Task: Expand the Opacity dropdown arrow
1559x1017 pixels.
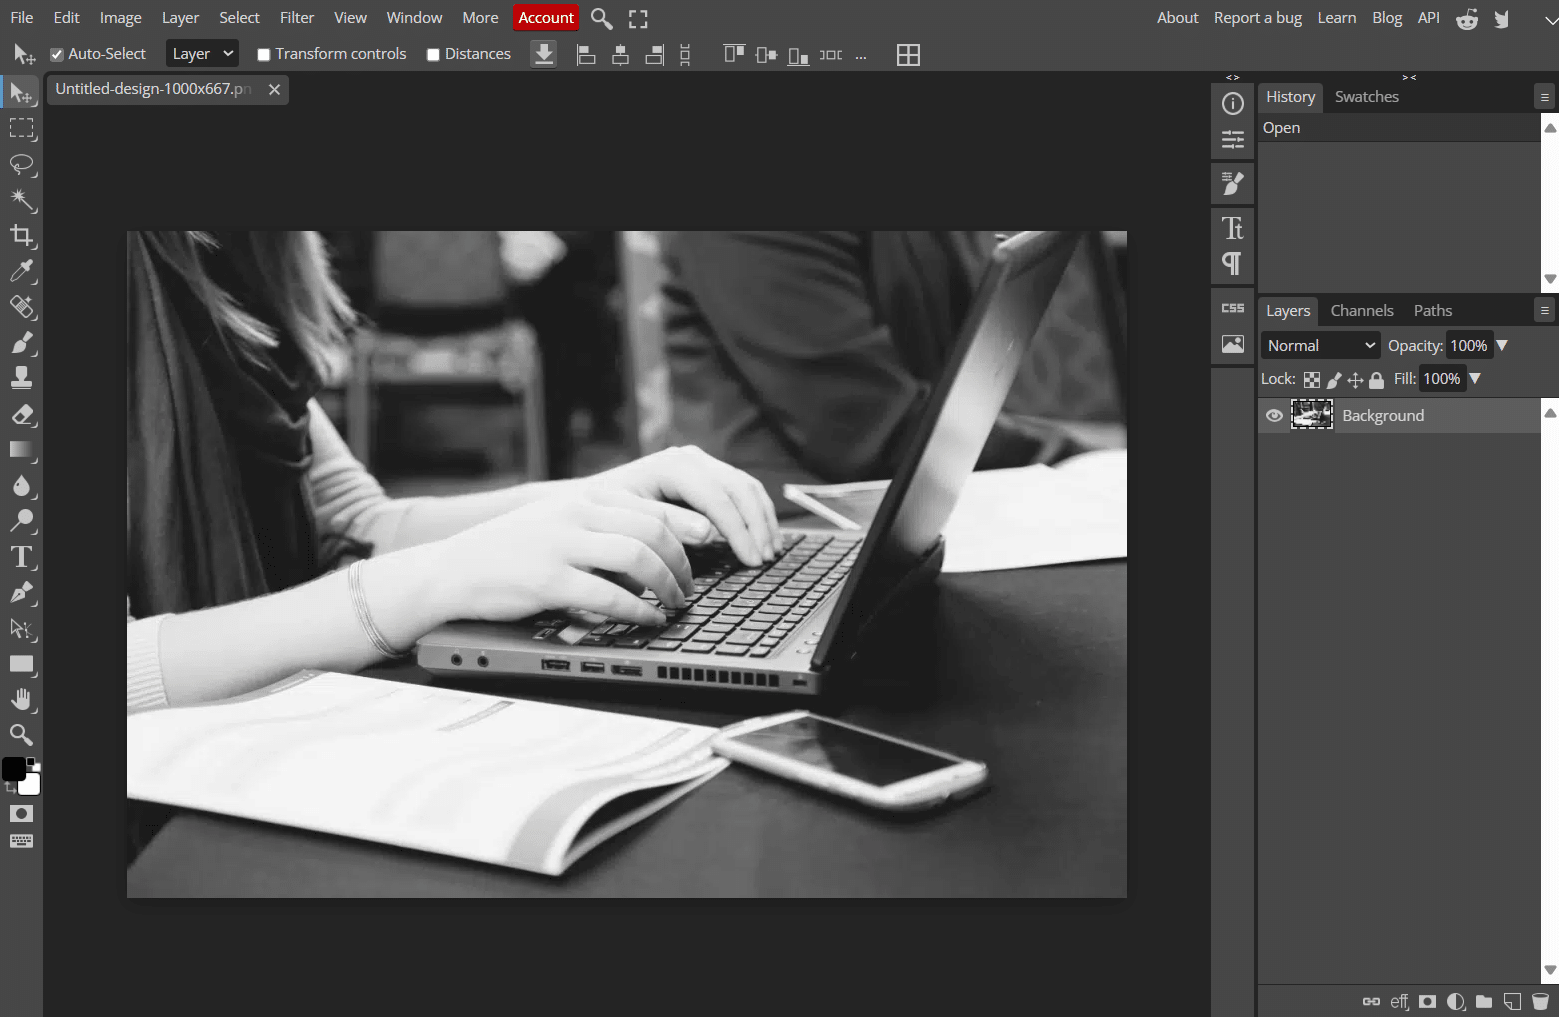Action: pos(1502,344)
